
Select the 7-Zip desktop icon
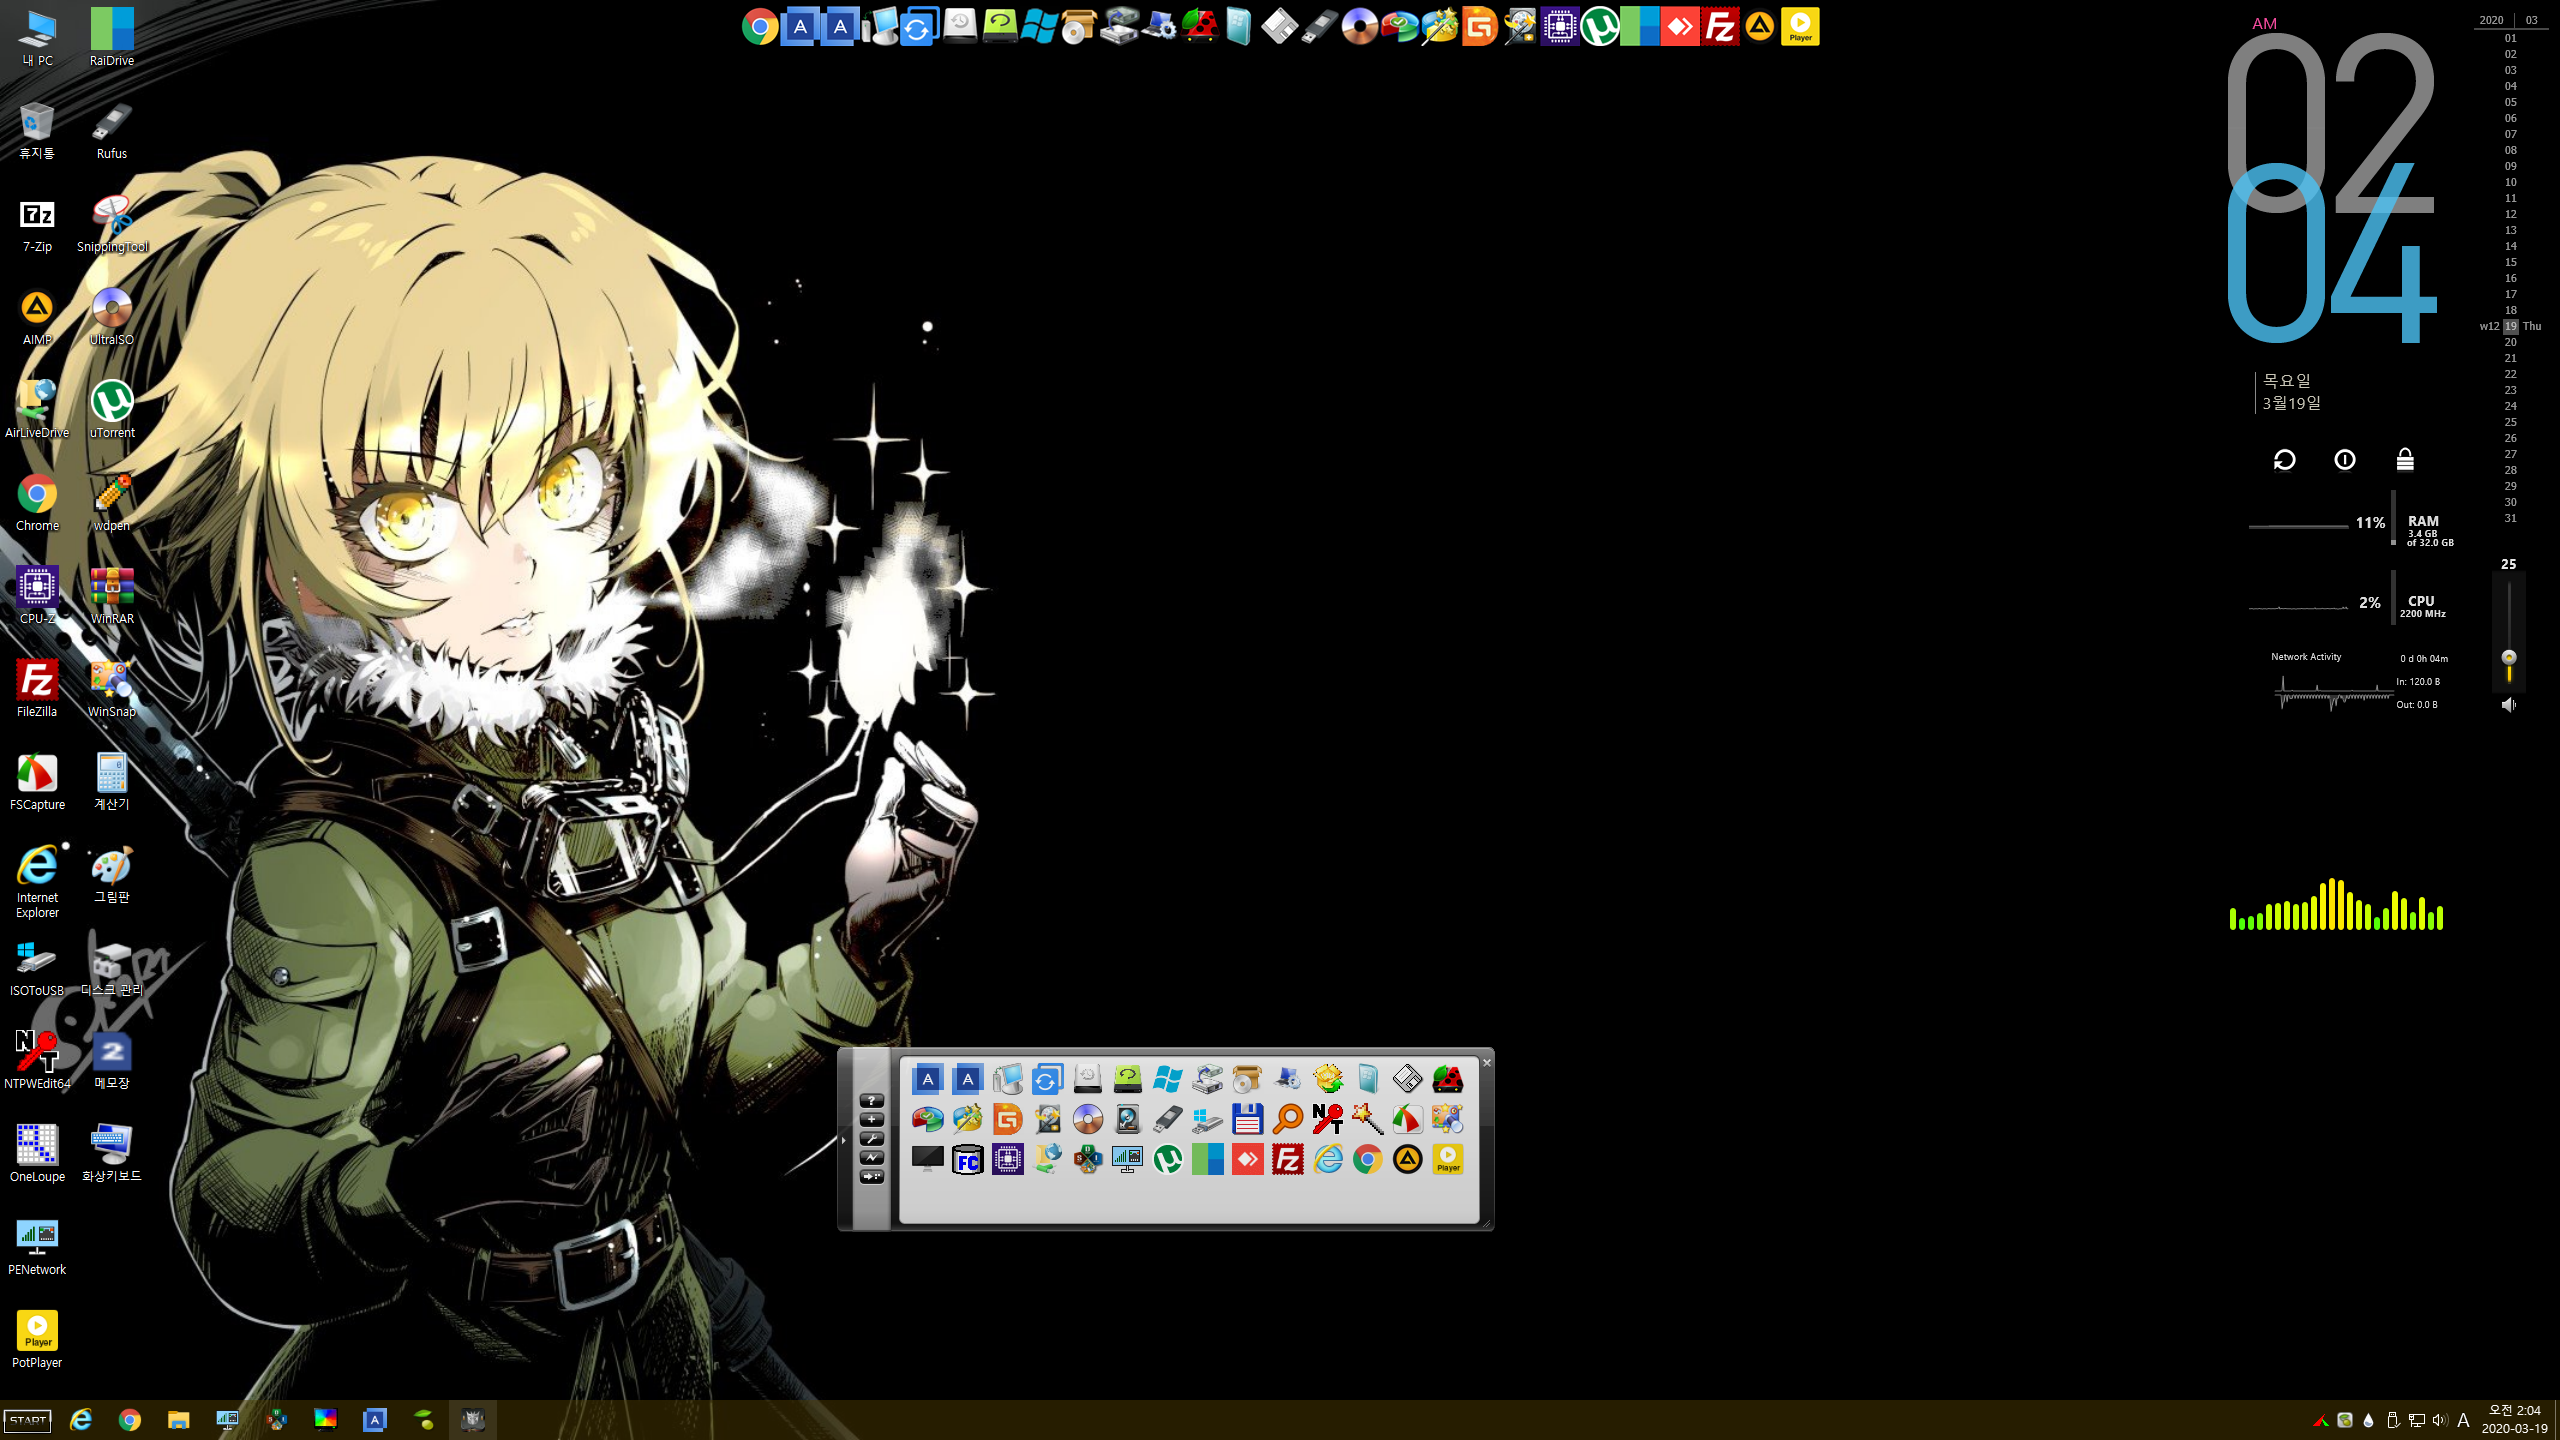[x=37, y=224]
